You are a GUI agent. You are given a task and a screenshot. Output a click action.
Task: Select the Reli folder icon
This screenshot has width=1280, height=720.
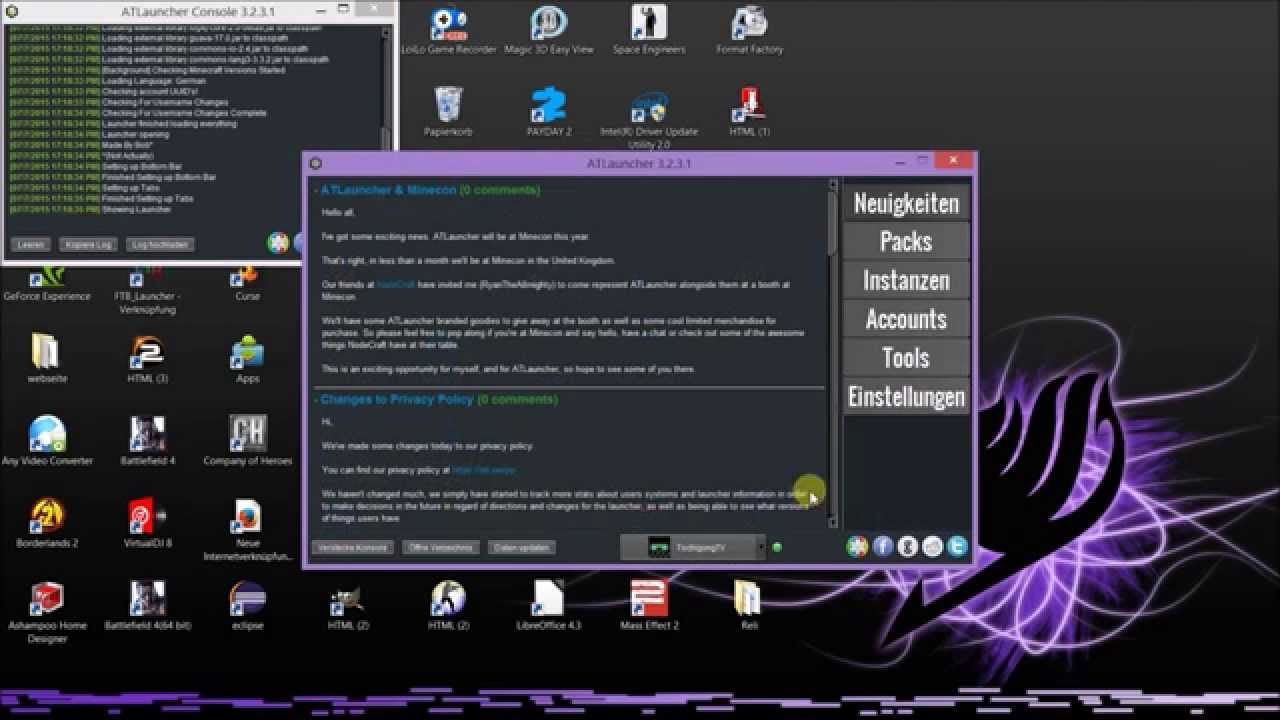pos(749,606)
